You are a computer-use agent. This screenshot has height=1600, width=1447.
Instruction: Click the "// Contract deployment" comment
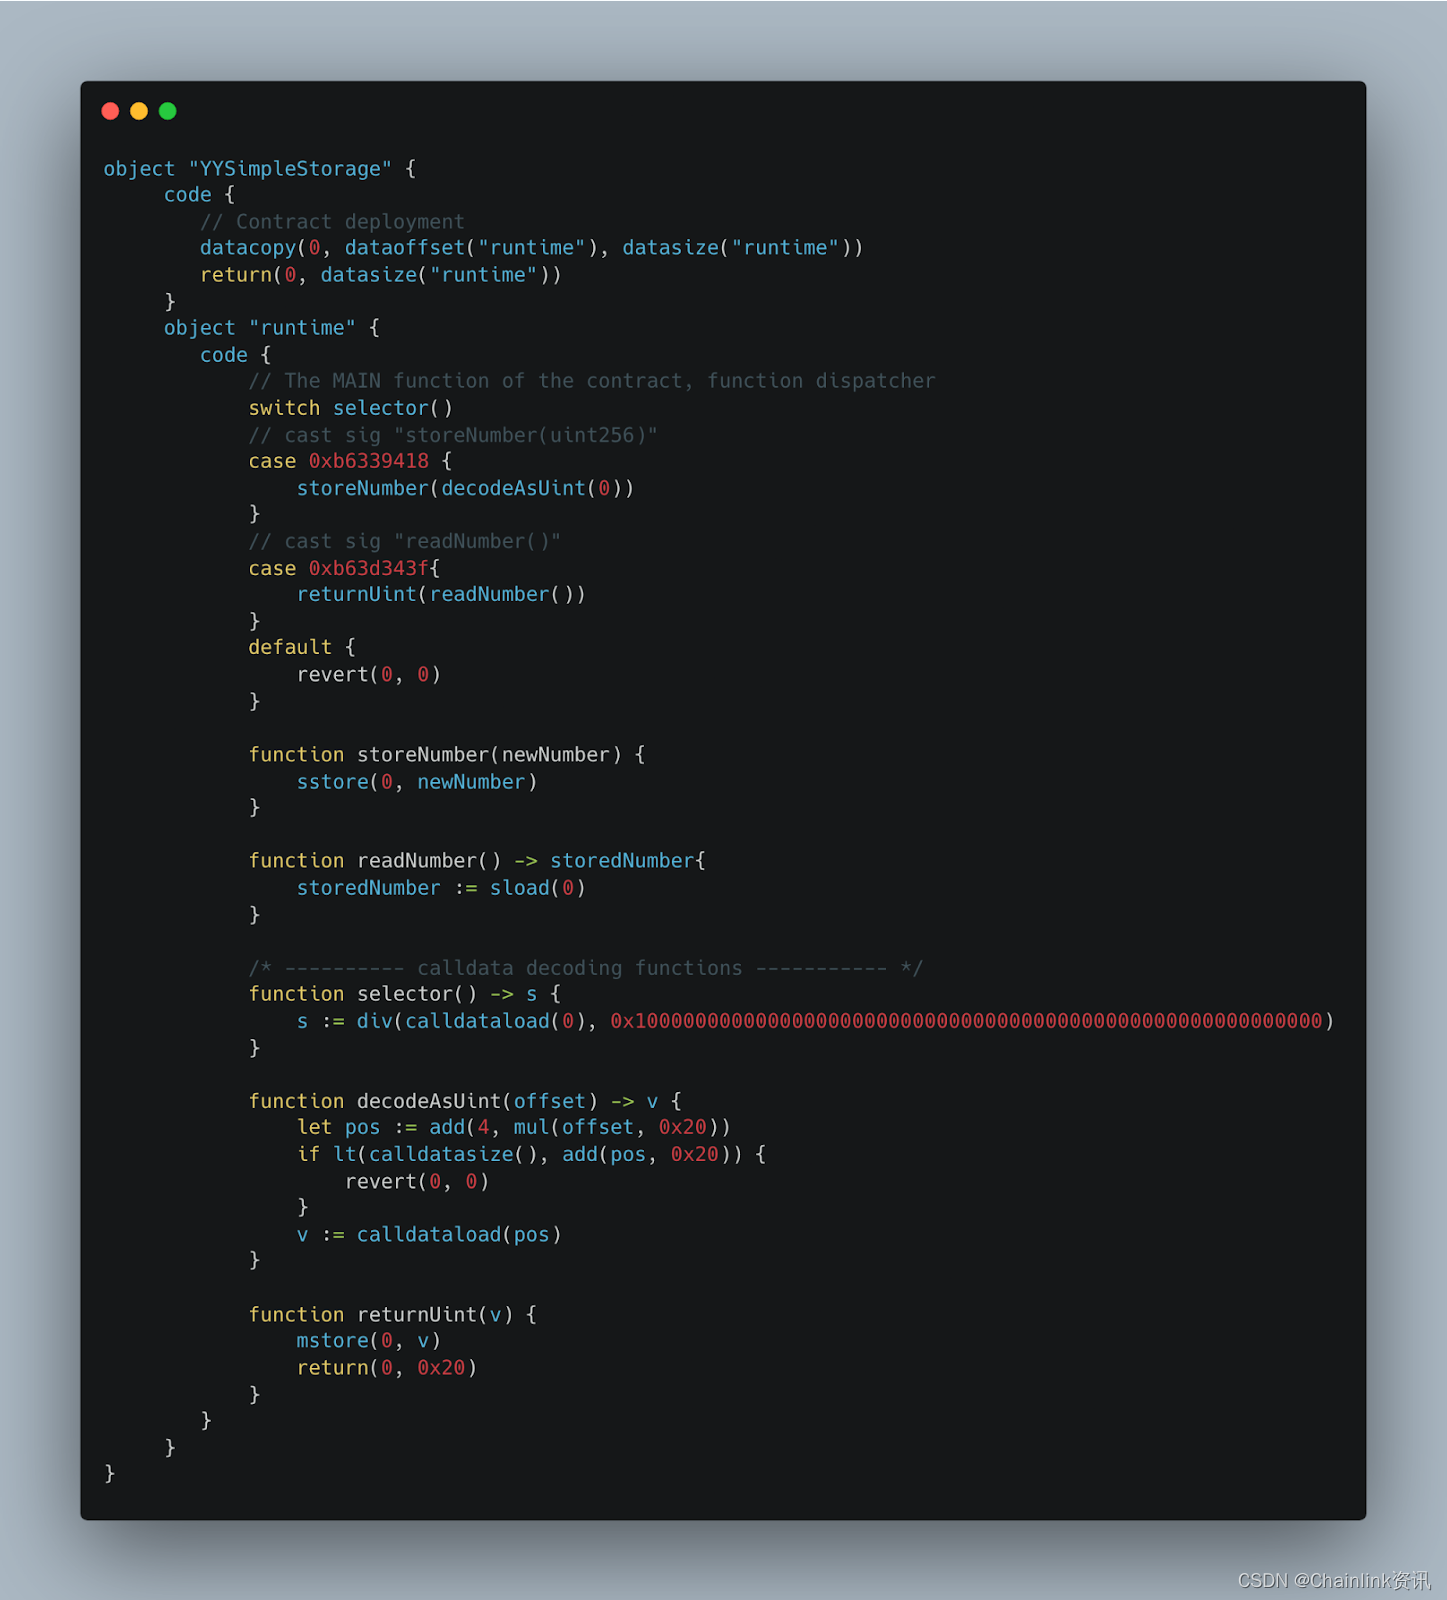click(332, 222)
